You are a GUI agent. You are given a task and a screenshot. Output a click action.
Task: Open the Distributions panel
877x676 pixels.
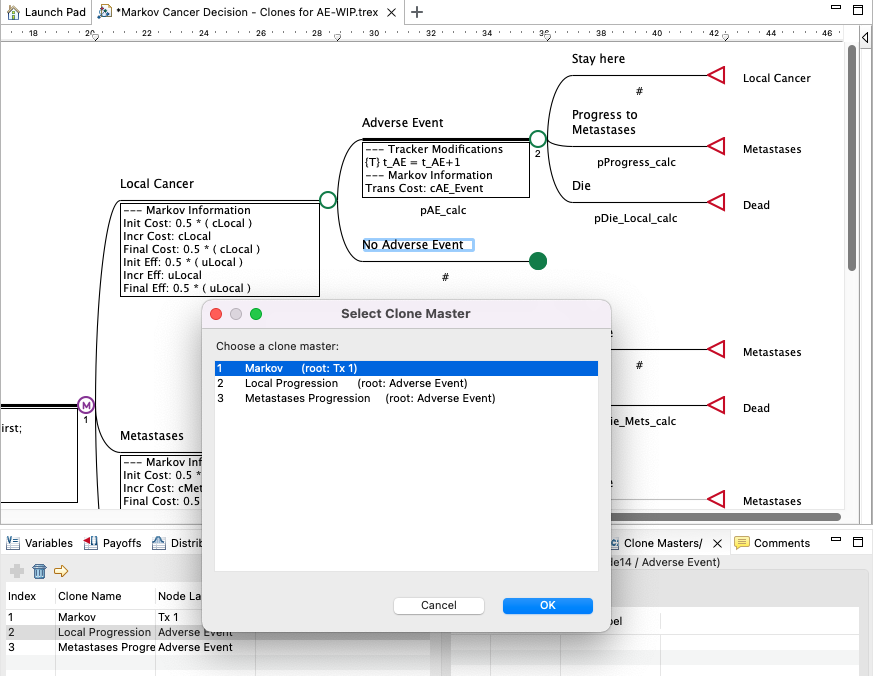pyautogui.click(x=180, y=543)
